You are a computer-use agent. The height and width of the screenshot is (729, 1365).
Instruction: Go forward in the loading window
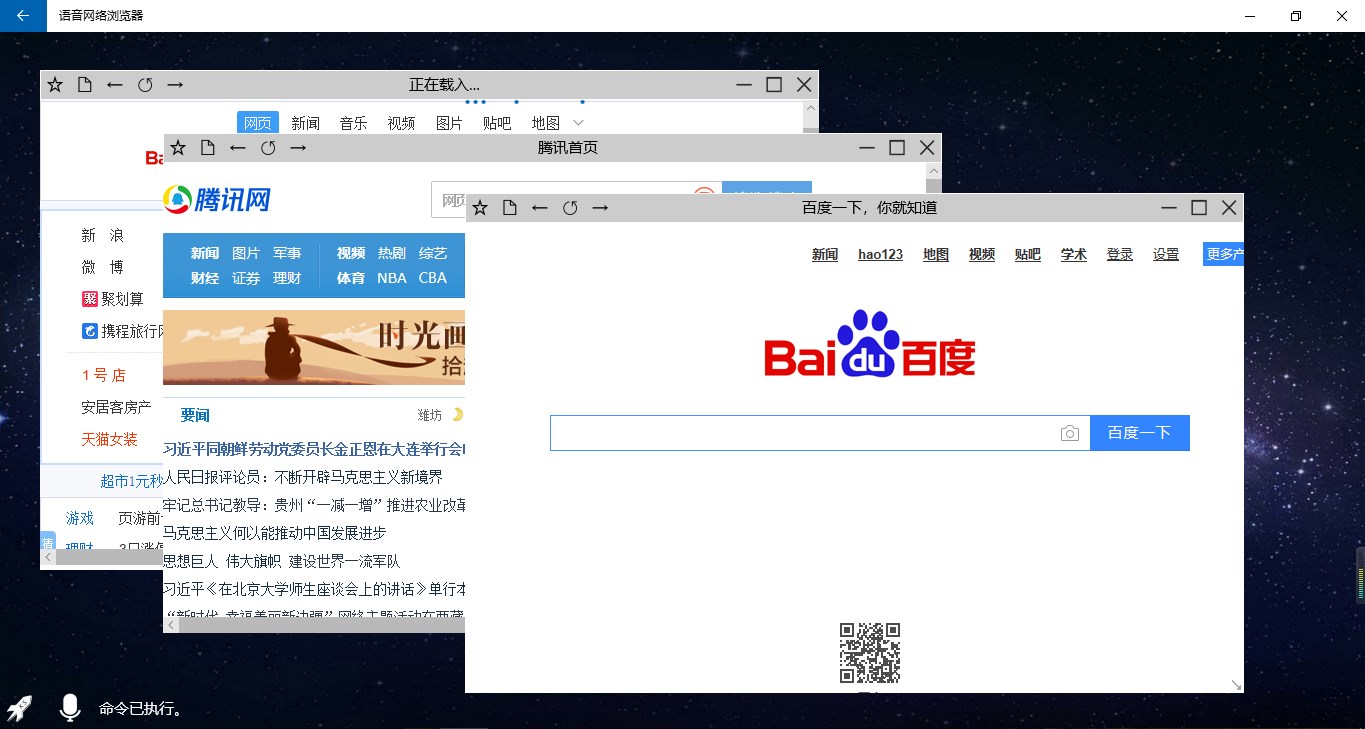tap(175, 85)
